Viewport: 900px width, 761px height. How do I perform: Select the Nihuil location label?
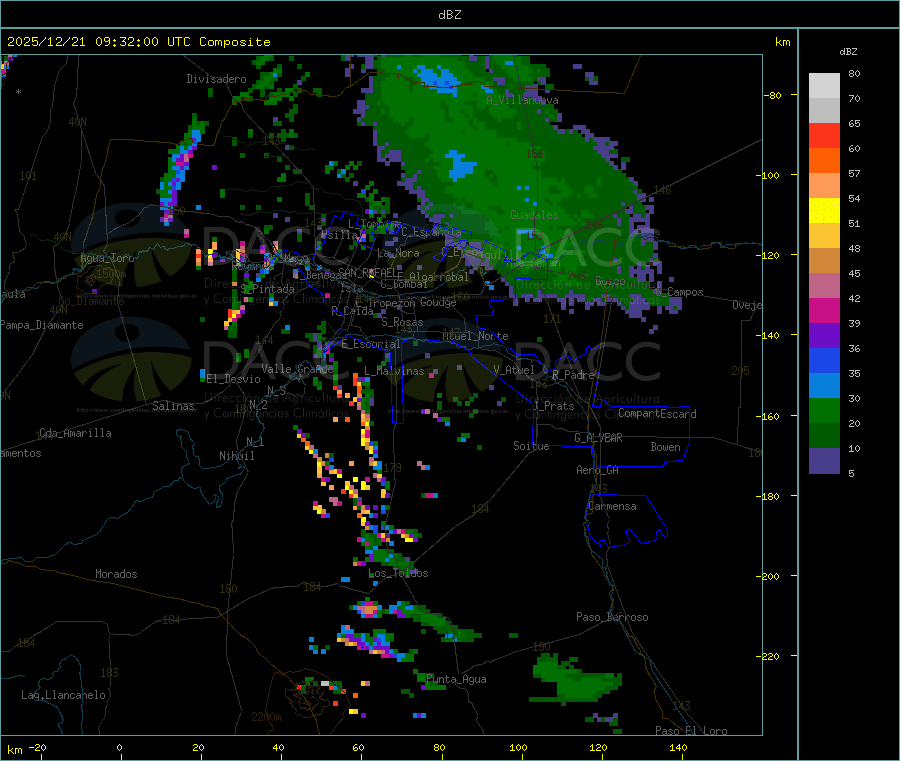[236, 456]
